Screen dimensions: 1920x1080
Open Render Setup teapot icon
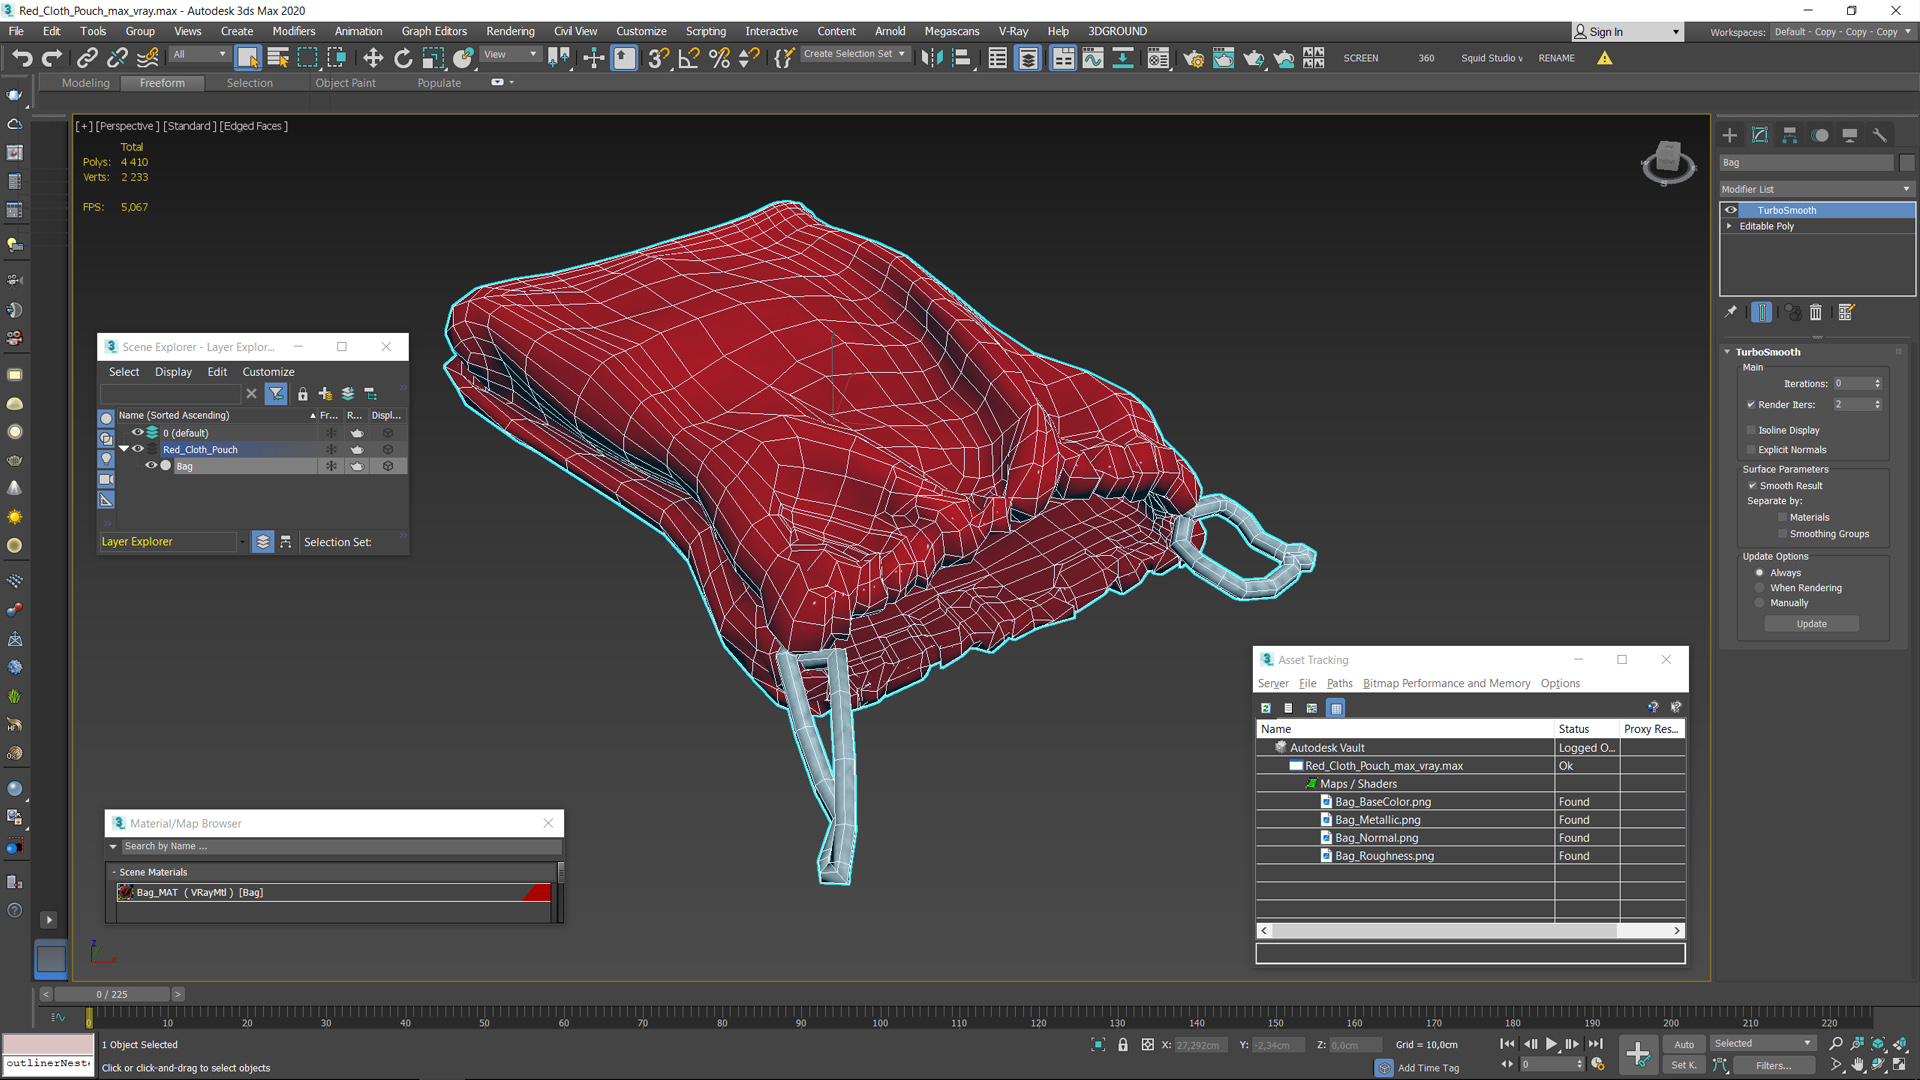[1193, 58]
